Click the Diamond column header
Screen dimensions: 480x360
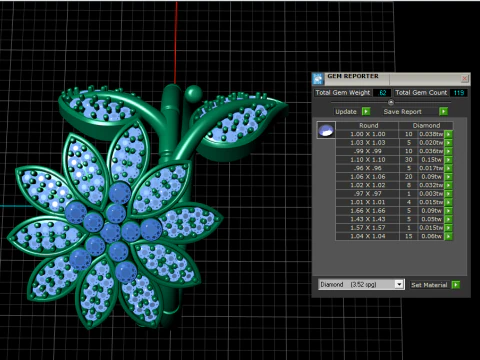coord(426,126)
